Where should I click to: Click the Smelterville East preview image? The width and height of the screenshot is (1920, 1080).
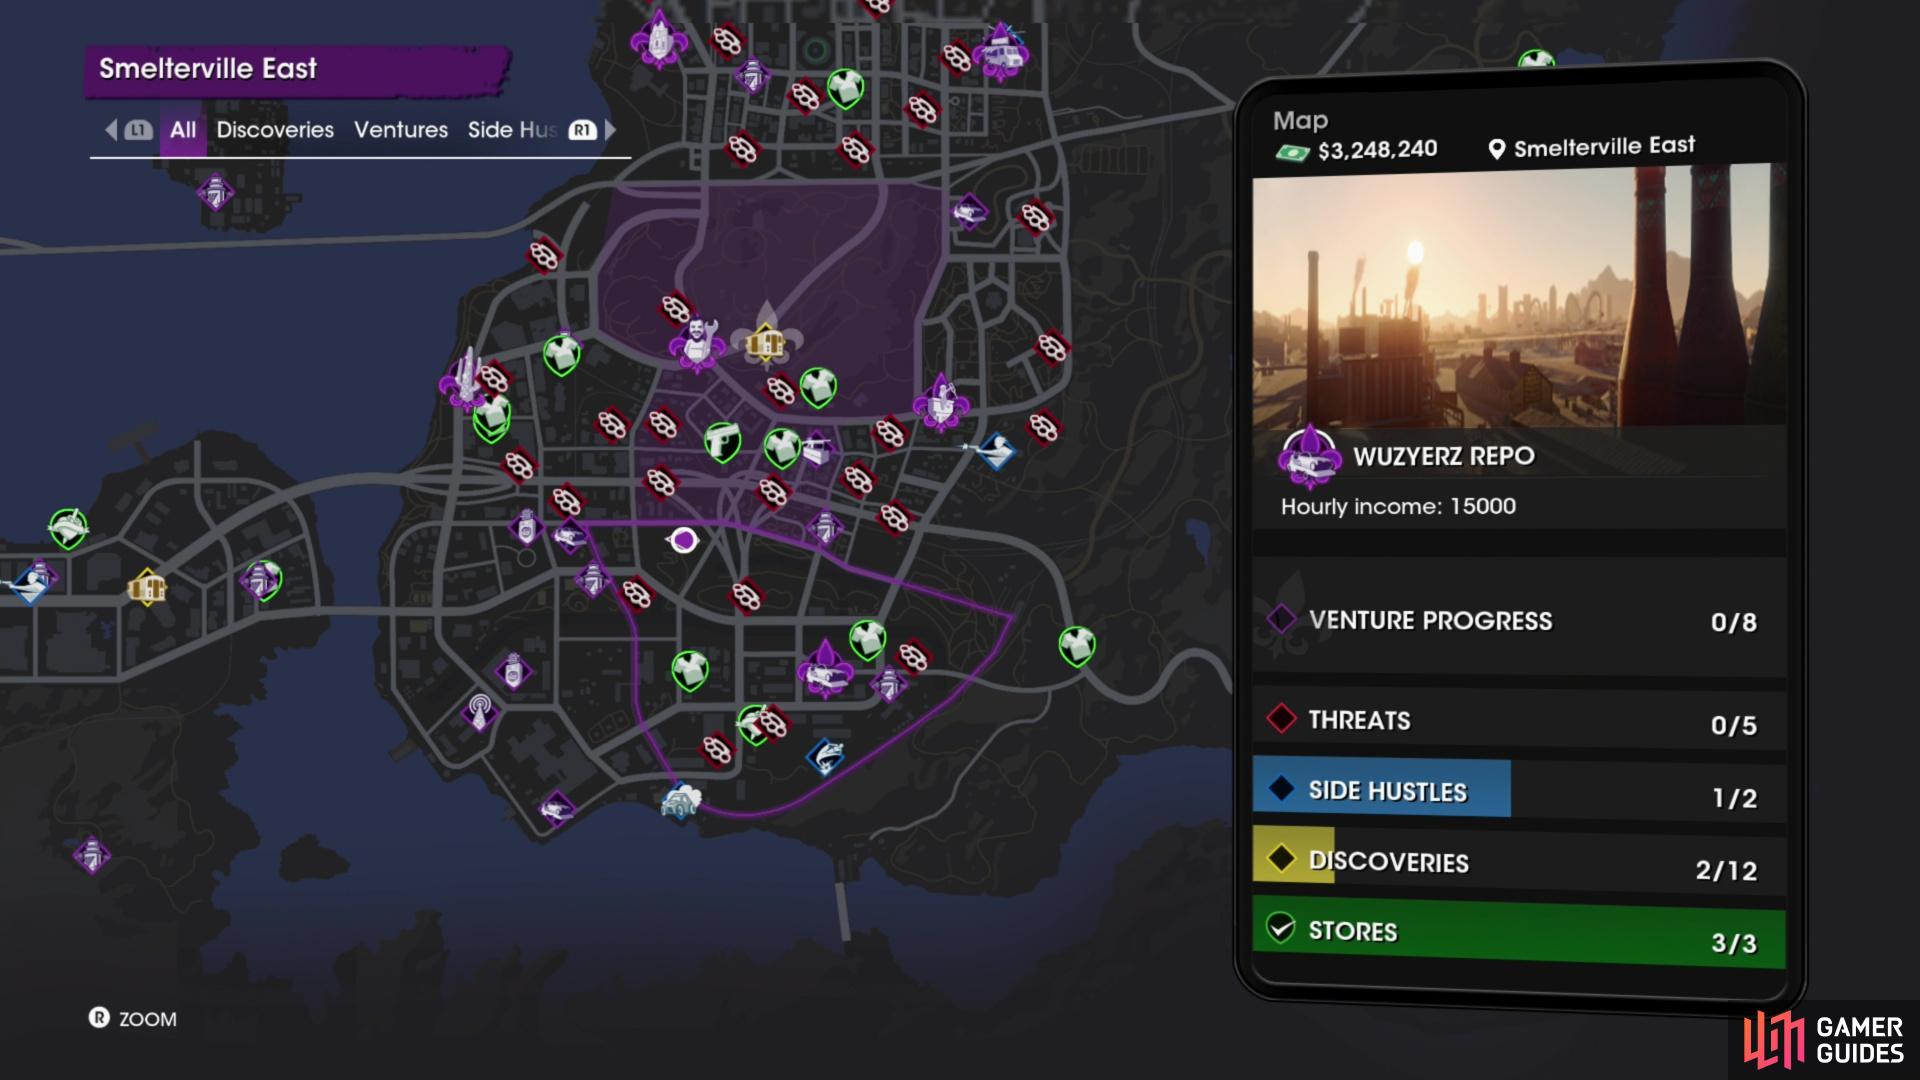pyautogui.click(x=1519, y=296)
